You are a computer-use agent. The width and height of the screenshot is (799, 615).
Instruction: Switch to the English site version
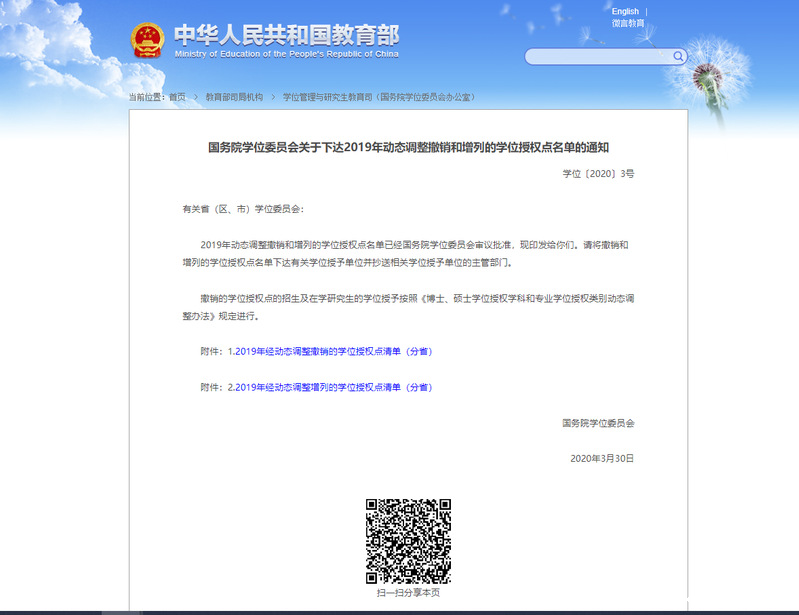[625, 12]
